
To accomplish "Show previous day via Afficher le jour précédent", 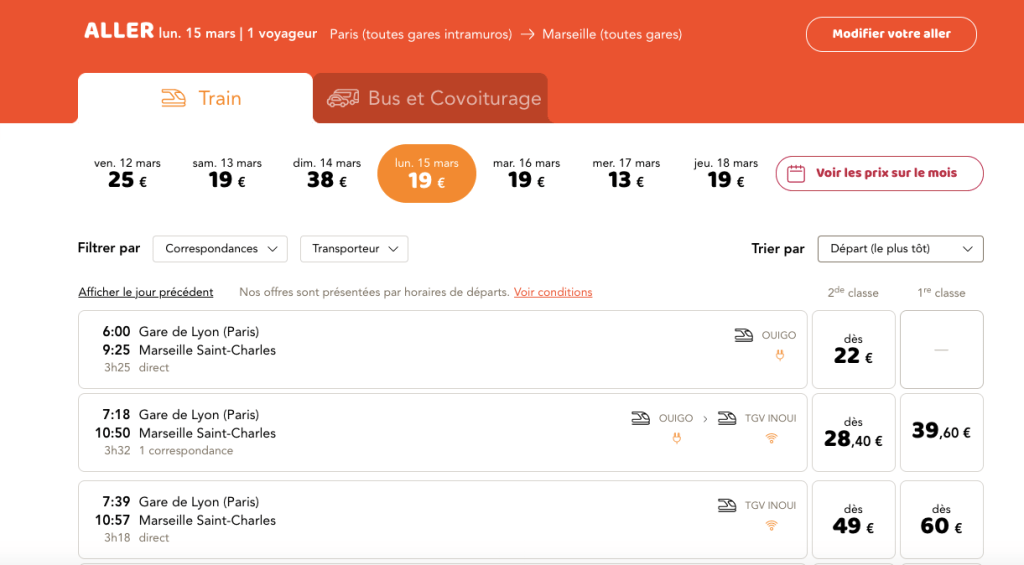I will pos(146,292).
